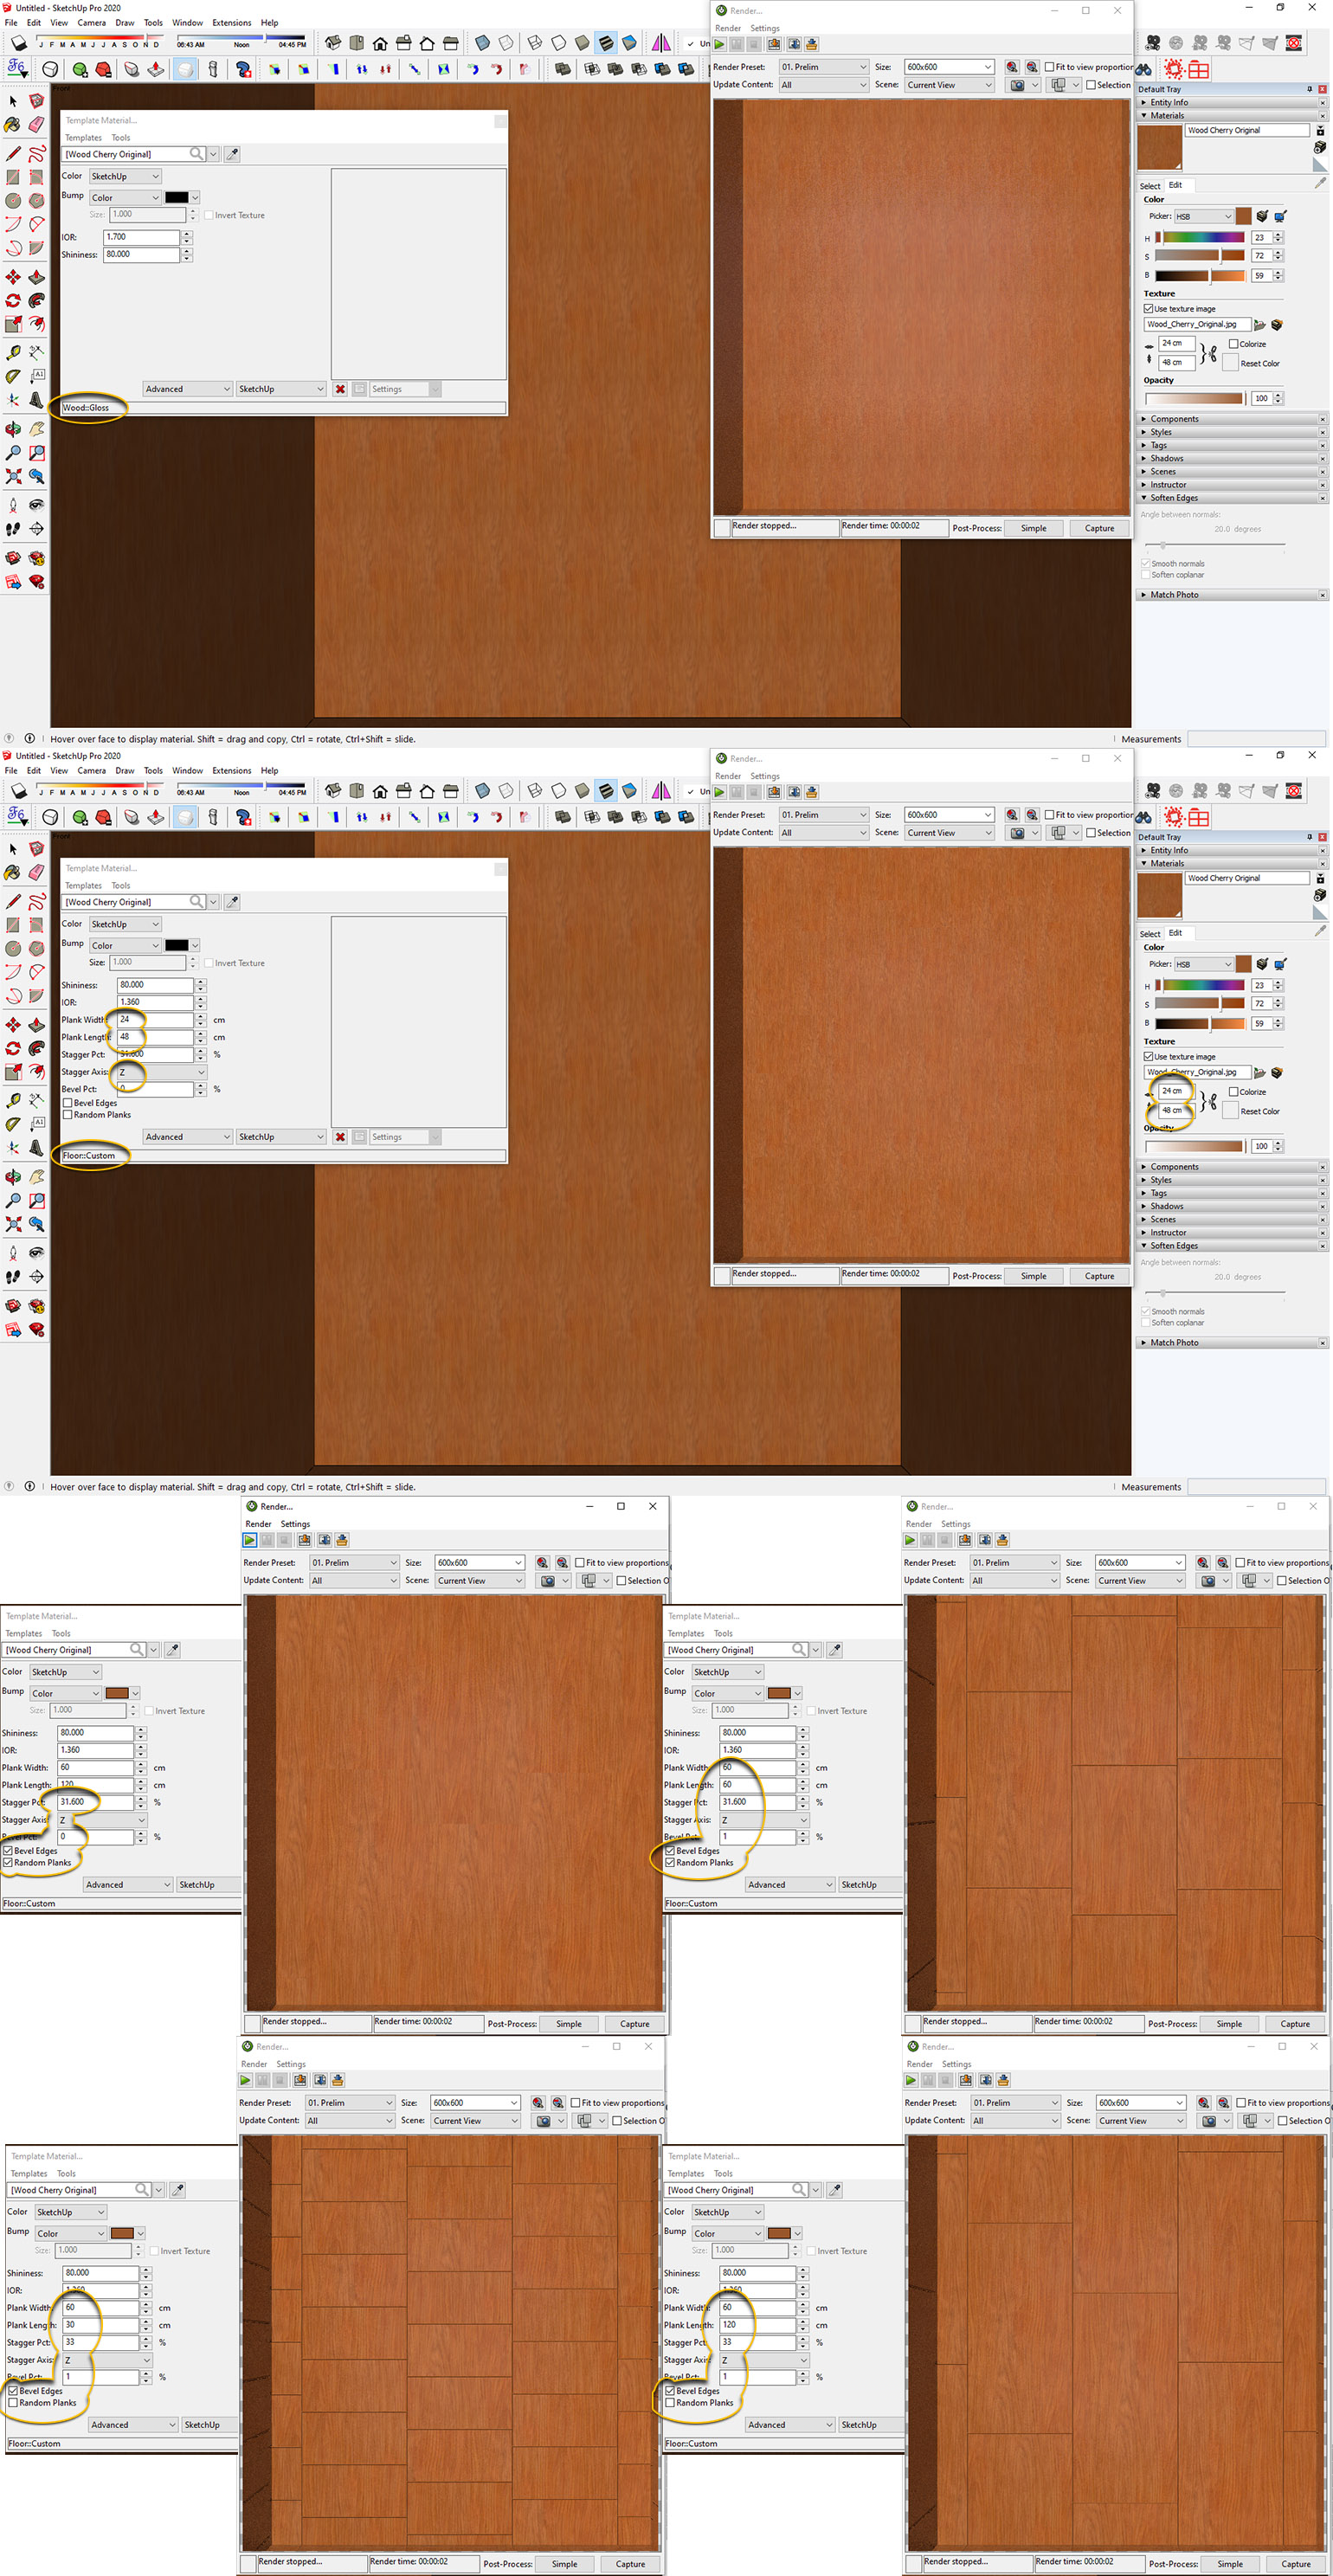
Task: Toggle Use texture image in topmost Materials tray
Action: pos(1149,309)
